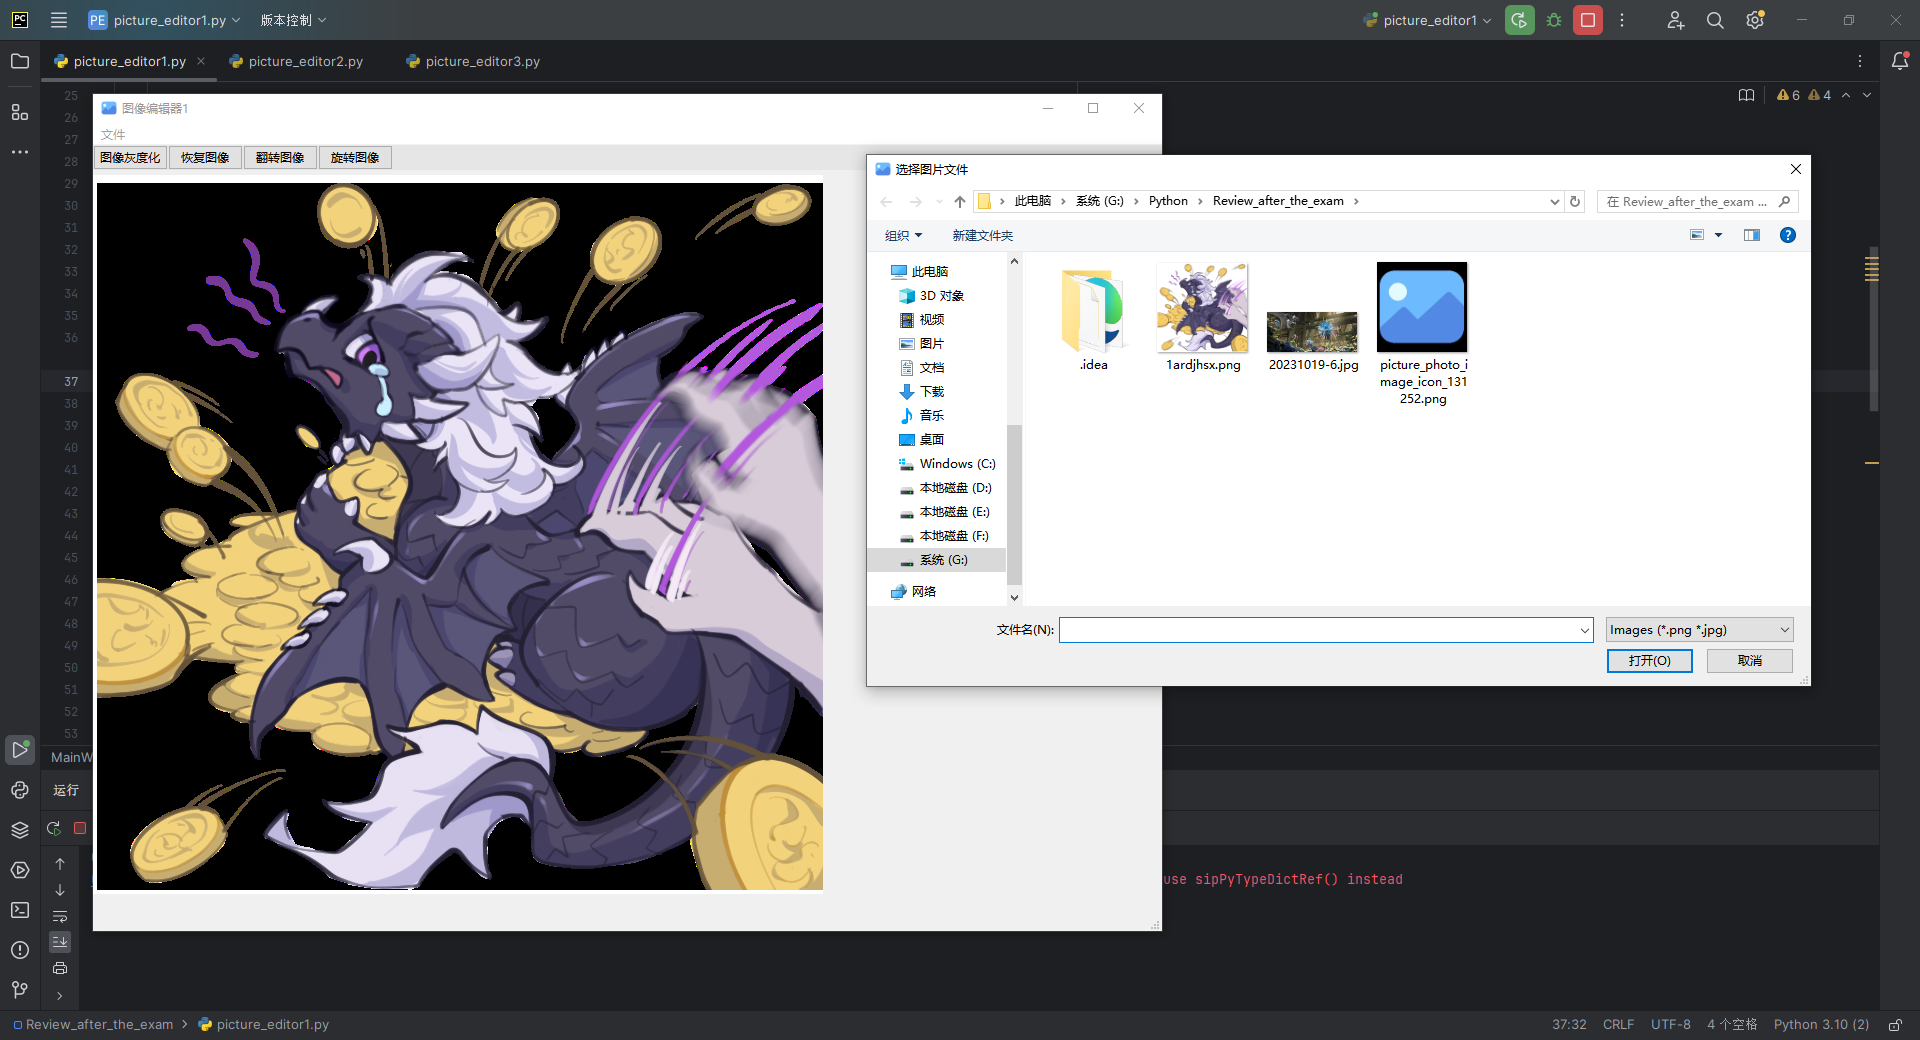1920x1040 pixels.
Task: Click the Debug bug icon in top toolbar
Action: point(1554,20)
